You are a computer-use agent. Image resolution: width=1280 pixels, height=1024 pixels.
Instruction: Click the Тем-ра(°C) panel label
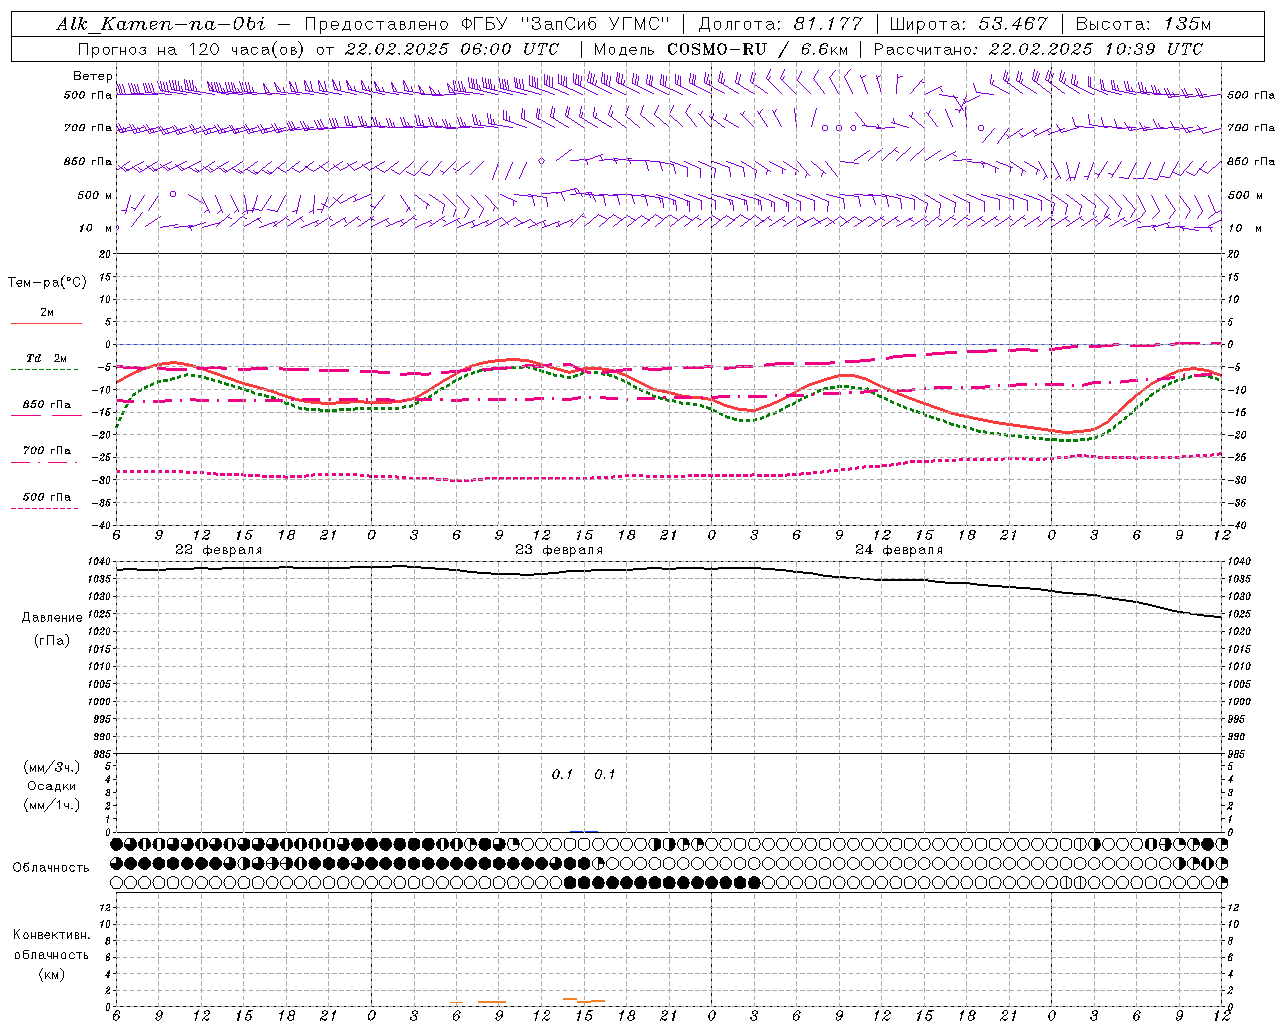[47, 283]
